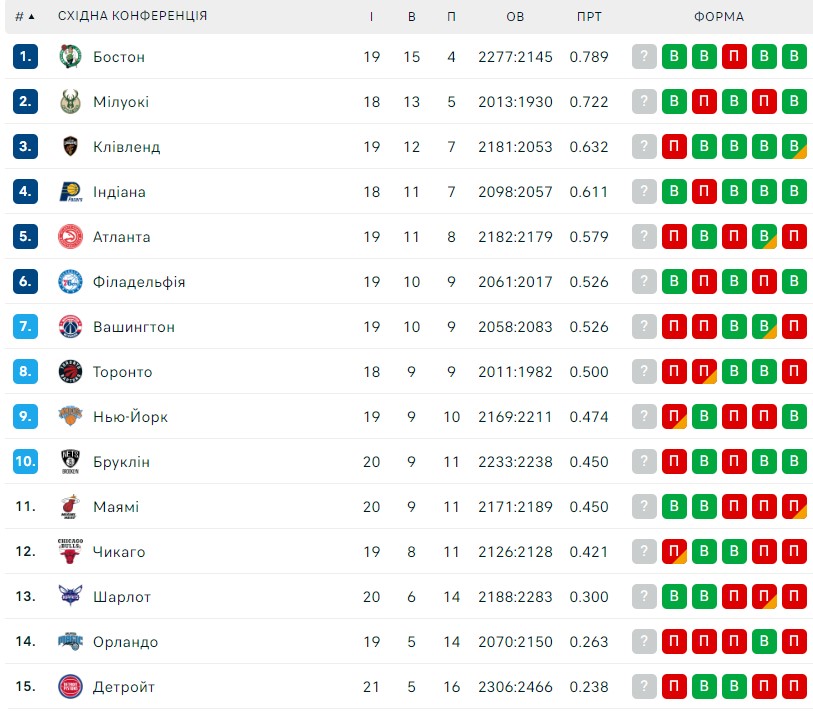Image resolution: width=813 pixels, height=711 pixels.
Task: Click the grey question mark in Boston's form
Action: pyautogui.click(x=644, y=57)
